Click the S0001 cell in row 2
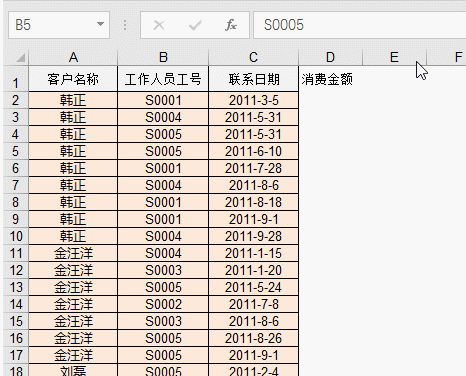 [x=163, y=100]
